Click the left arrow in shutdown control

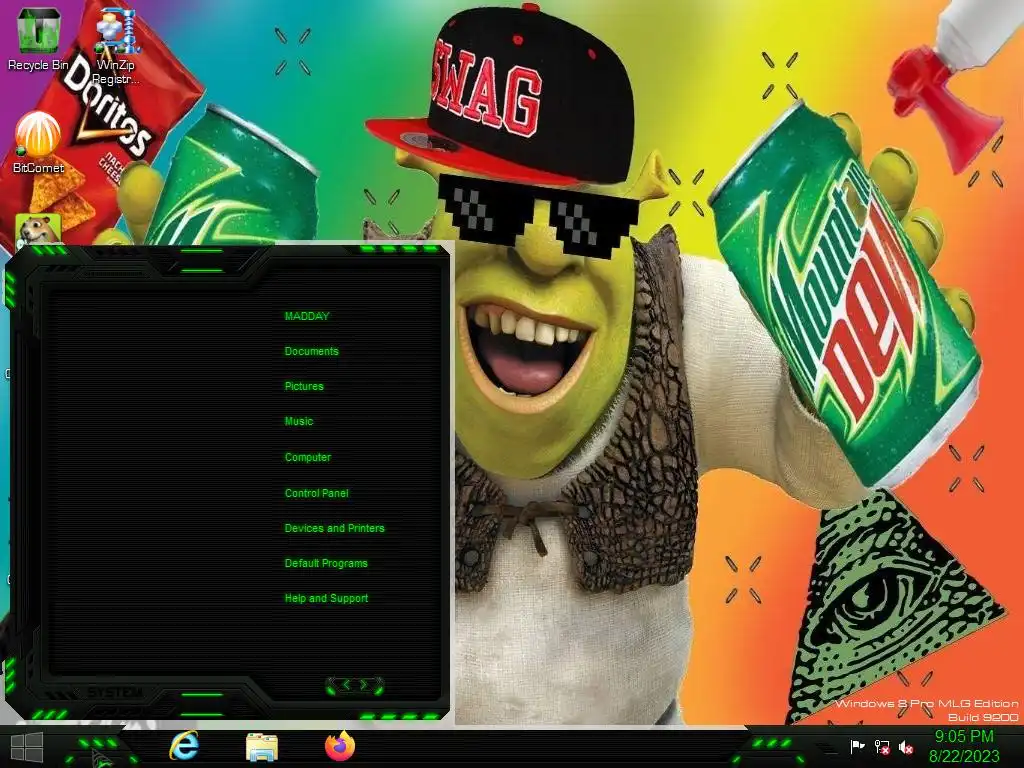pyautogui.click(x=346, y=685)
